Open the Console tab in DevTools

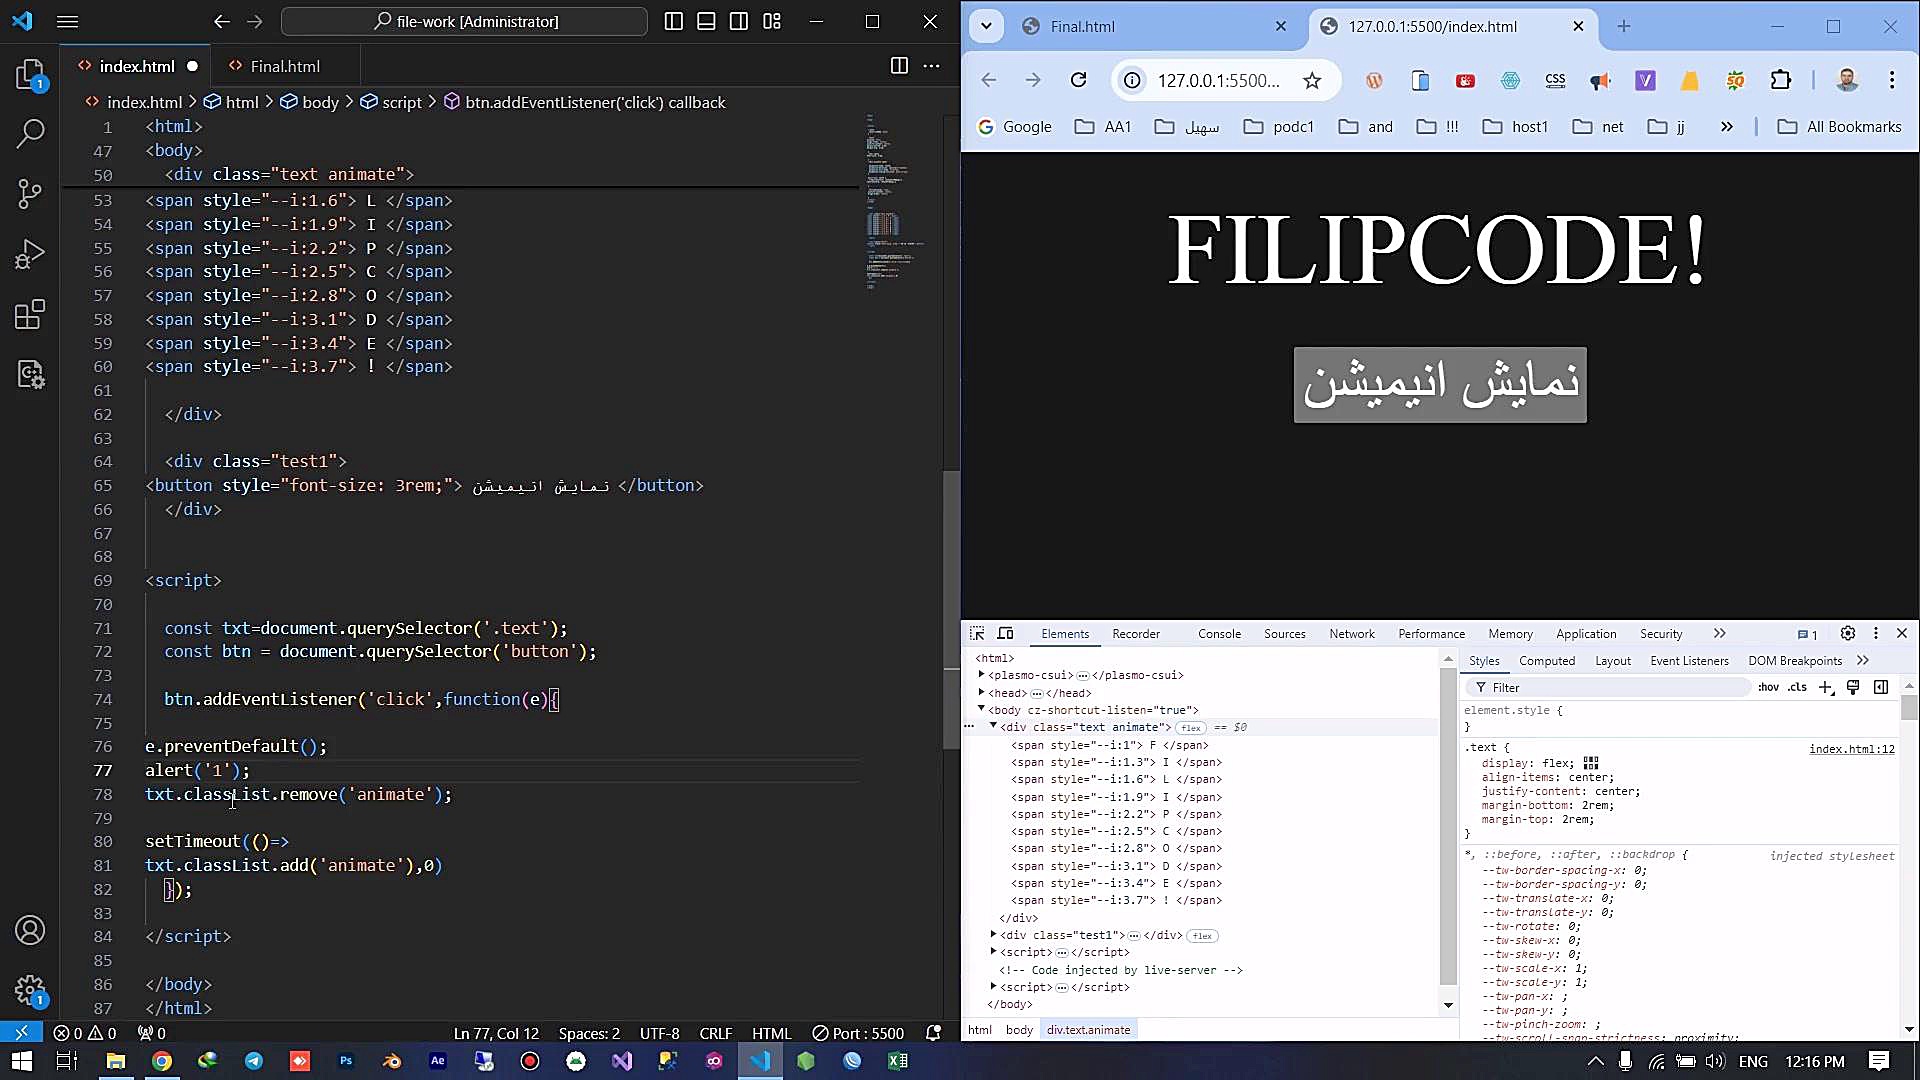point(1219,633)
